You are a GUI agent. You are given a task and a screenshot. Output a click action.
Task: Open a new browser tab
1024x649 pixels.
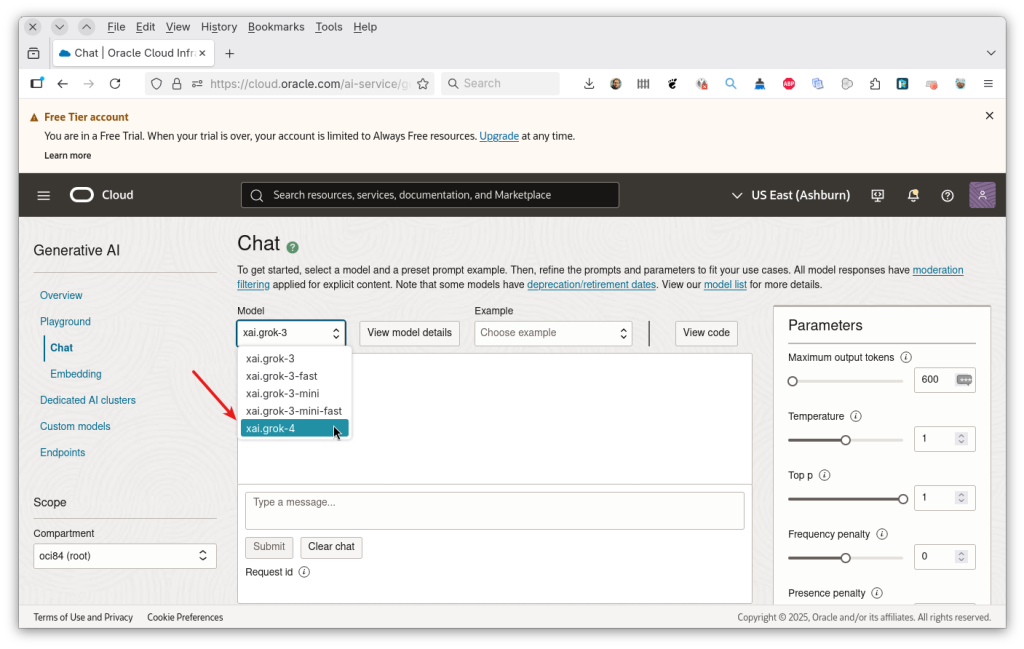pos(229,54)
